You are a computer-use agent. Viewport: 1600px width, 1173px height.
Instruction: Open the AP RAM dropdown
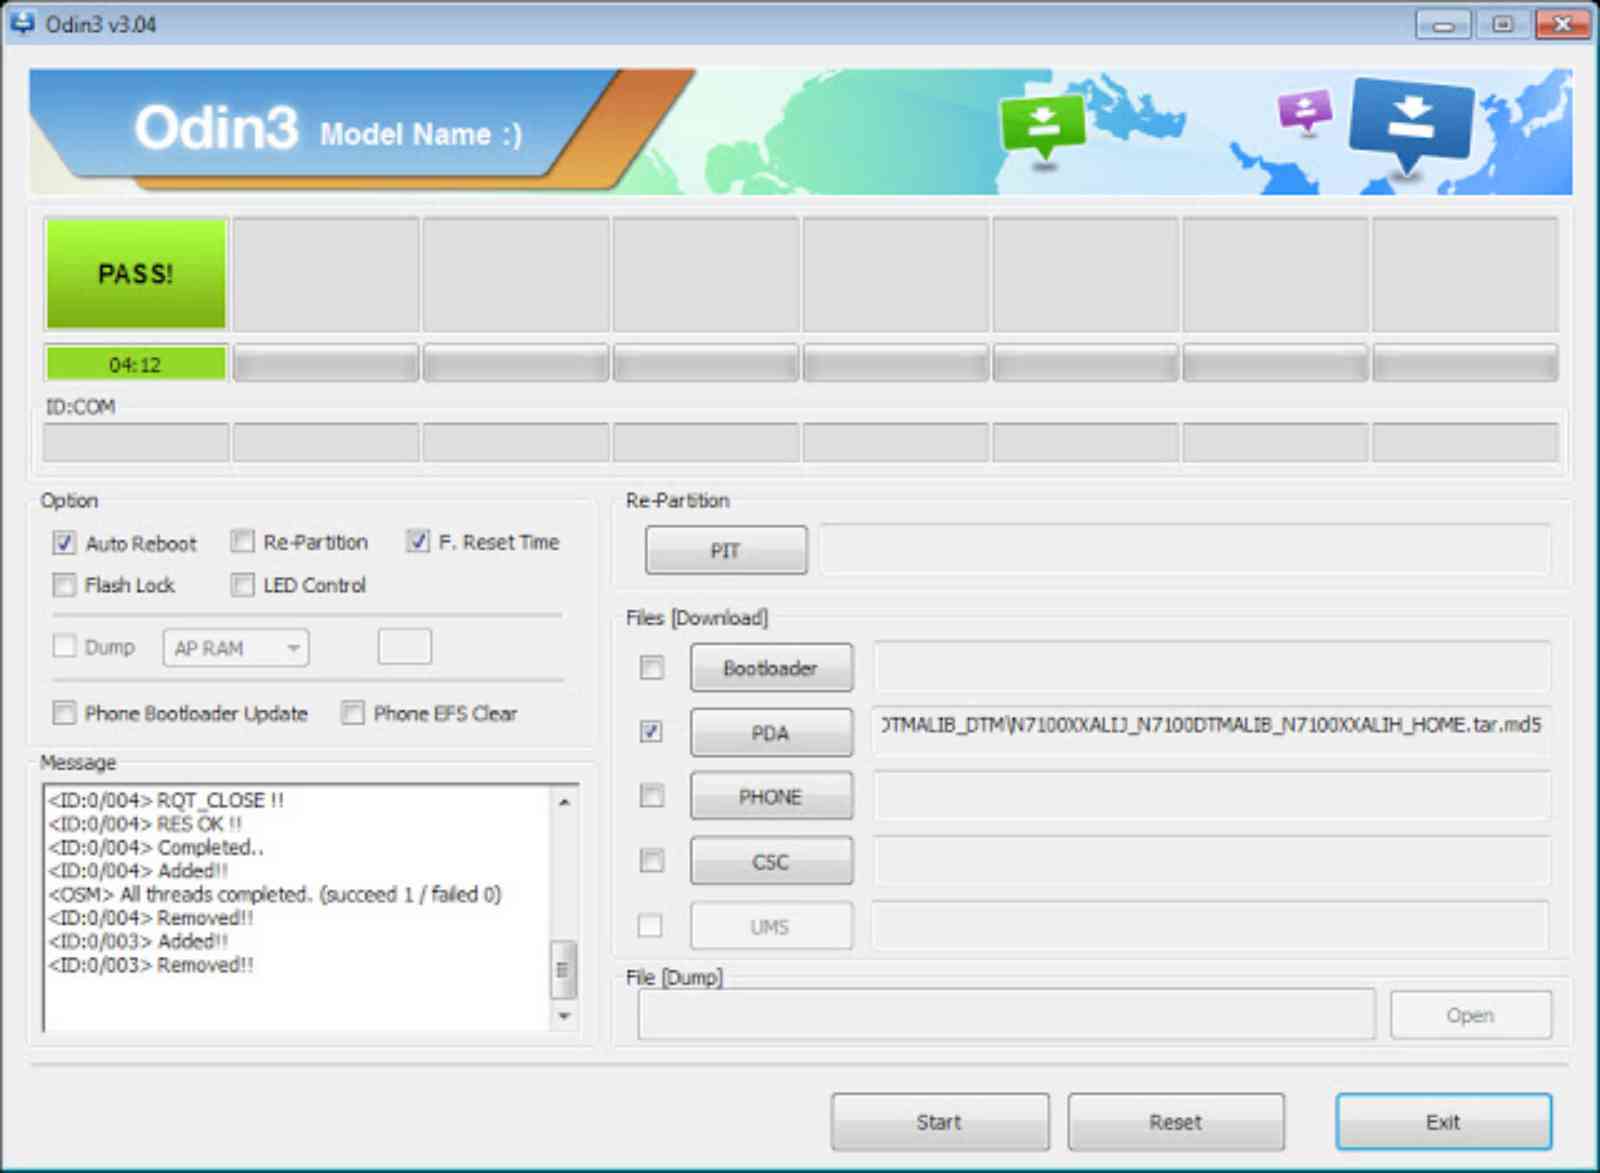[x=236, y=648]
